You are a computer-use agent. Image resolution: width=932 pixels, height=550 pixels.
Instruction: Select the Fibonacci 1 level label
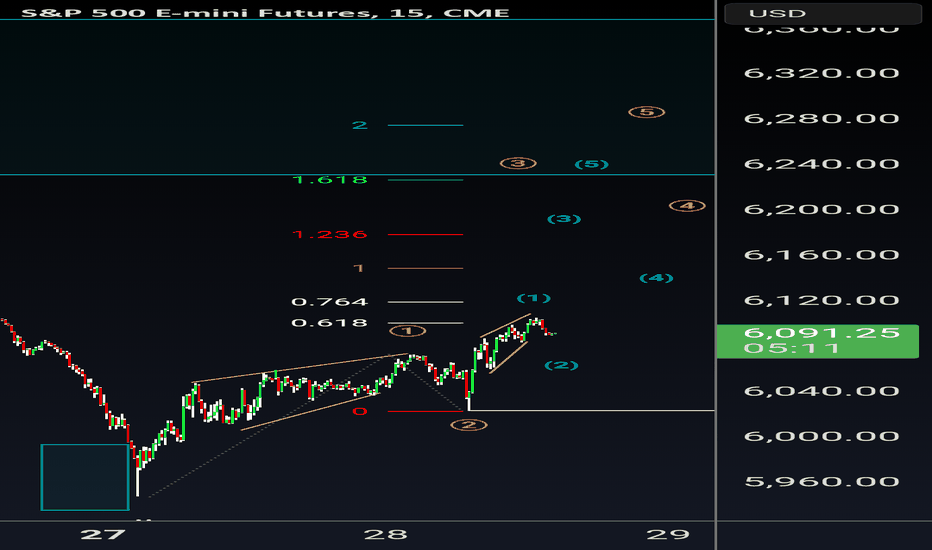coord(358,268)
